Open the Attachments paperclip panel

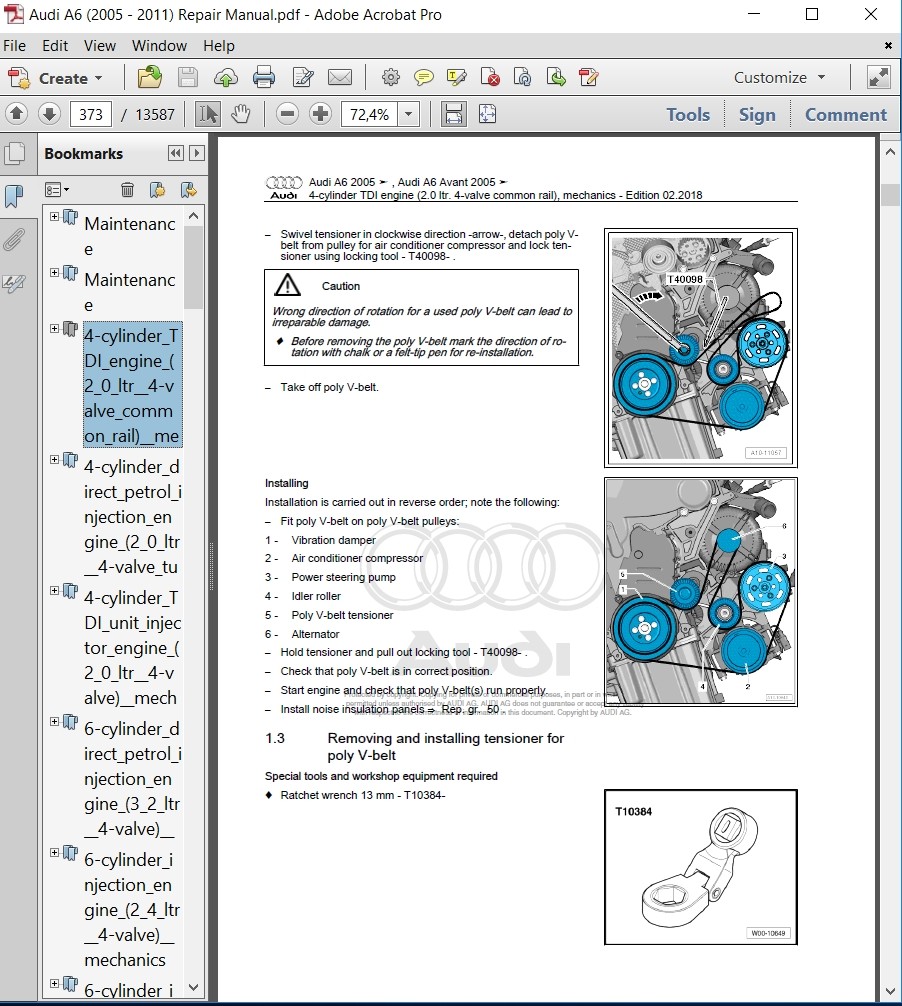point(14,239)
